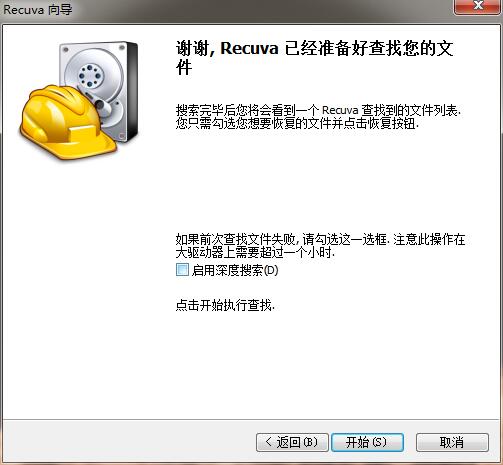This screenshot has width=503, height=465.
Task: Cancel the wizard with 取消 button
Action: pyautogui.click(x=452, y=442)
